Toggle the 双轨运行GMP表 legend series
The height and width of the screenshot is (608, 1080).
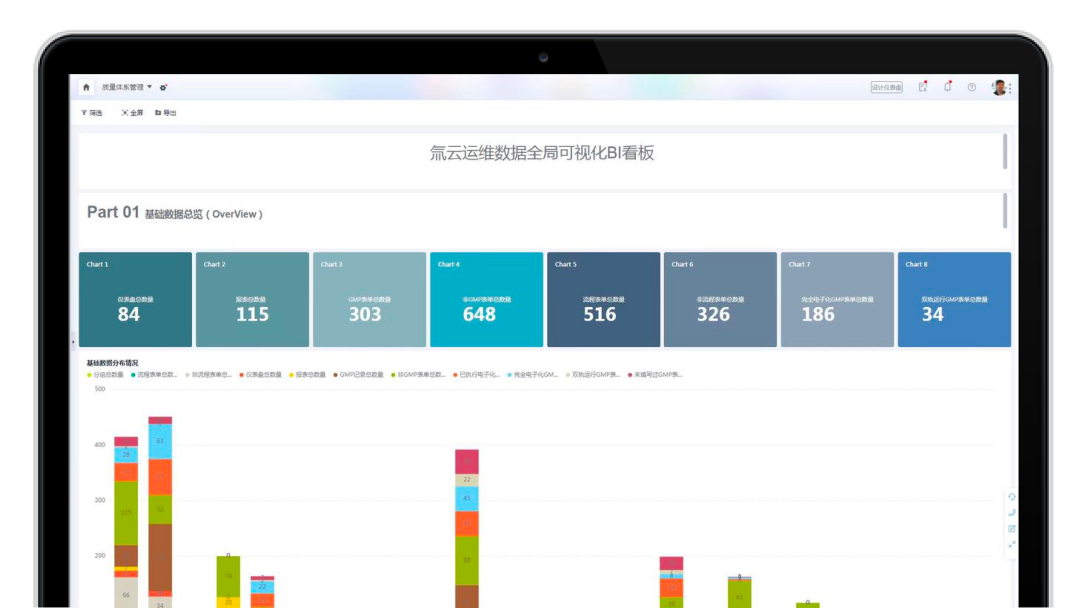pyautogui.click(x=593, y=375)
